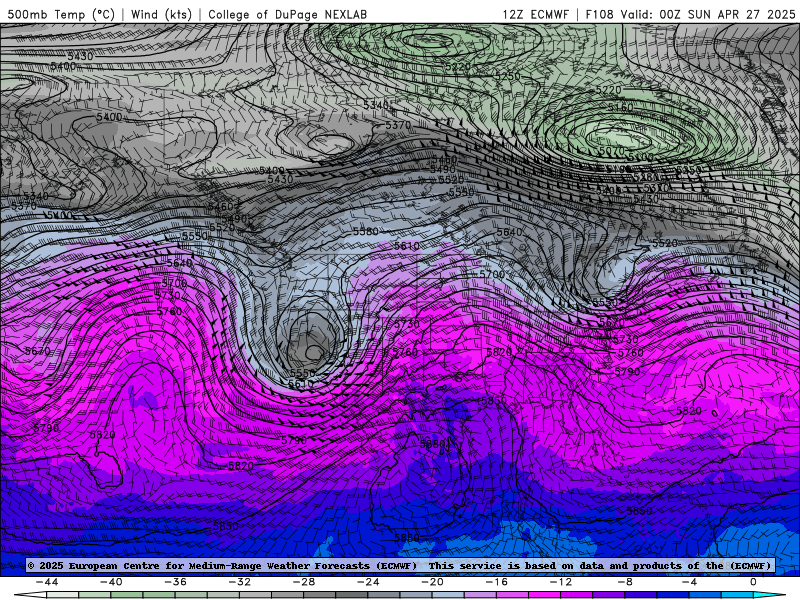The width and height of the screenshot is (800, 600).
Task: Click the "Wind (kts)" header label
Action: 161,14
